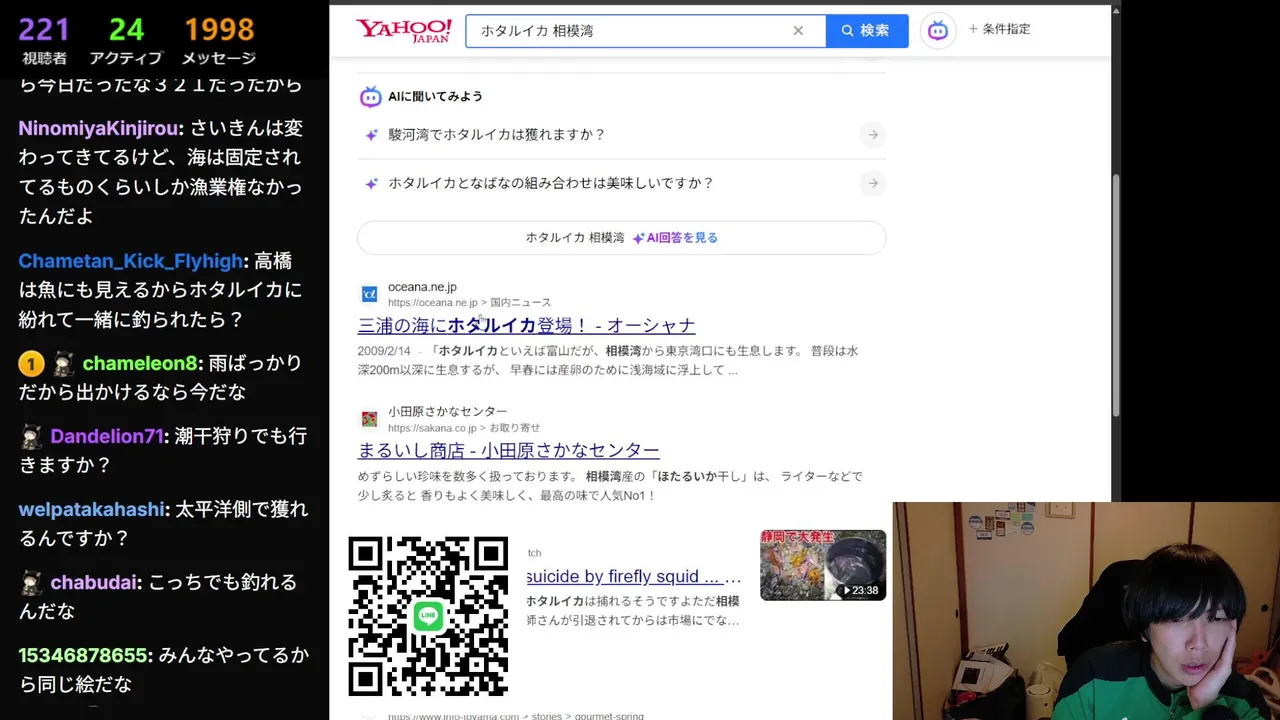Click the username welpatakahashi in chat
The image size is (1280, 720).
click(91, 510)
